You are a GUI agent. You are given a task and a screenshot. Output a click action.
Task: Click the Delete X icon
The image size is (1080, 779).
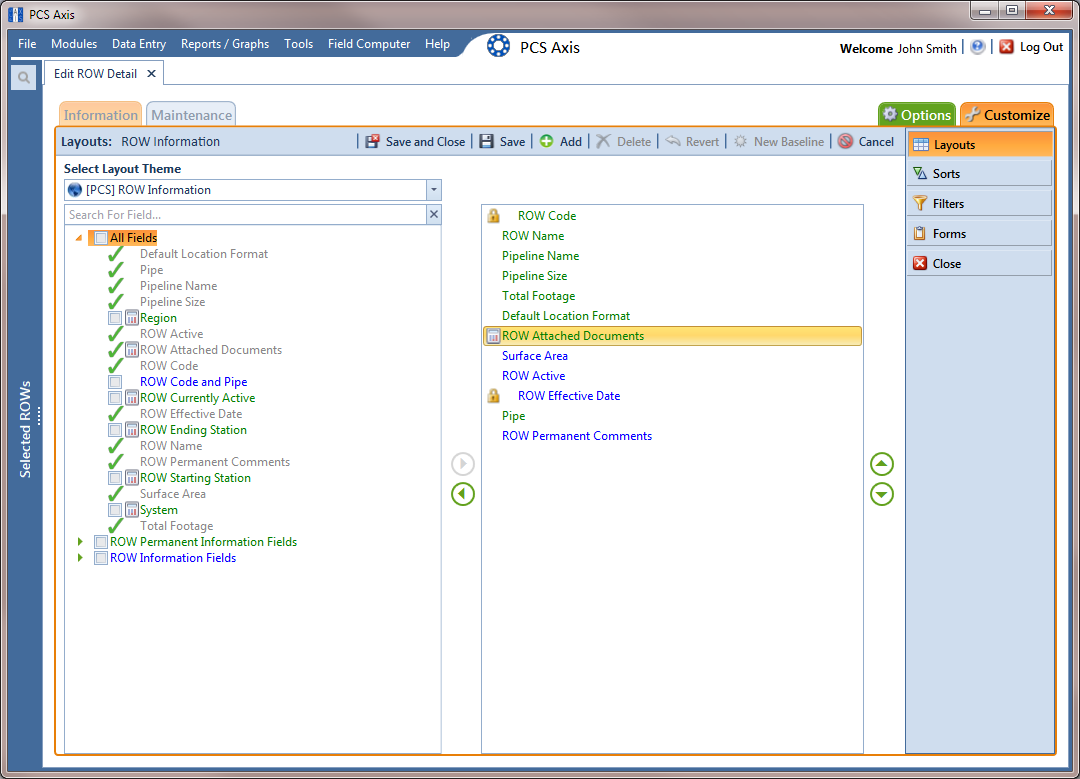(603, 141)
